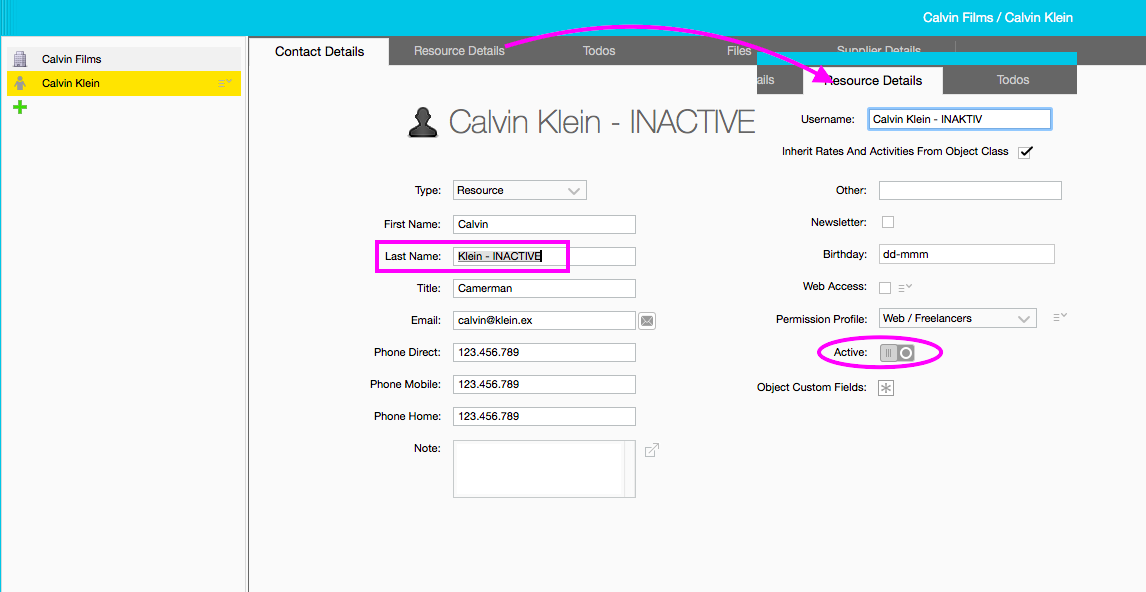This screenshot has width=1146, height=592.
Task: Select the Todos tab in the inset panel
Action: point(1013,80)
